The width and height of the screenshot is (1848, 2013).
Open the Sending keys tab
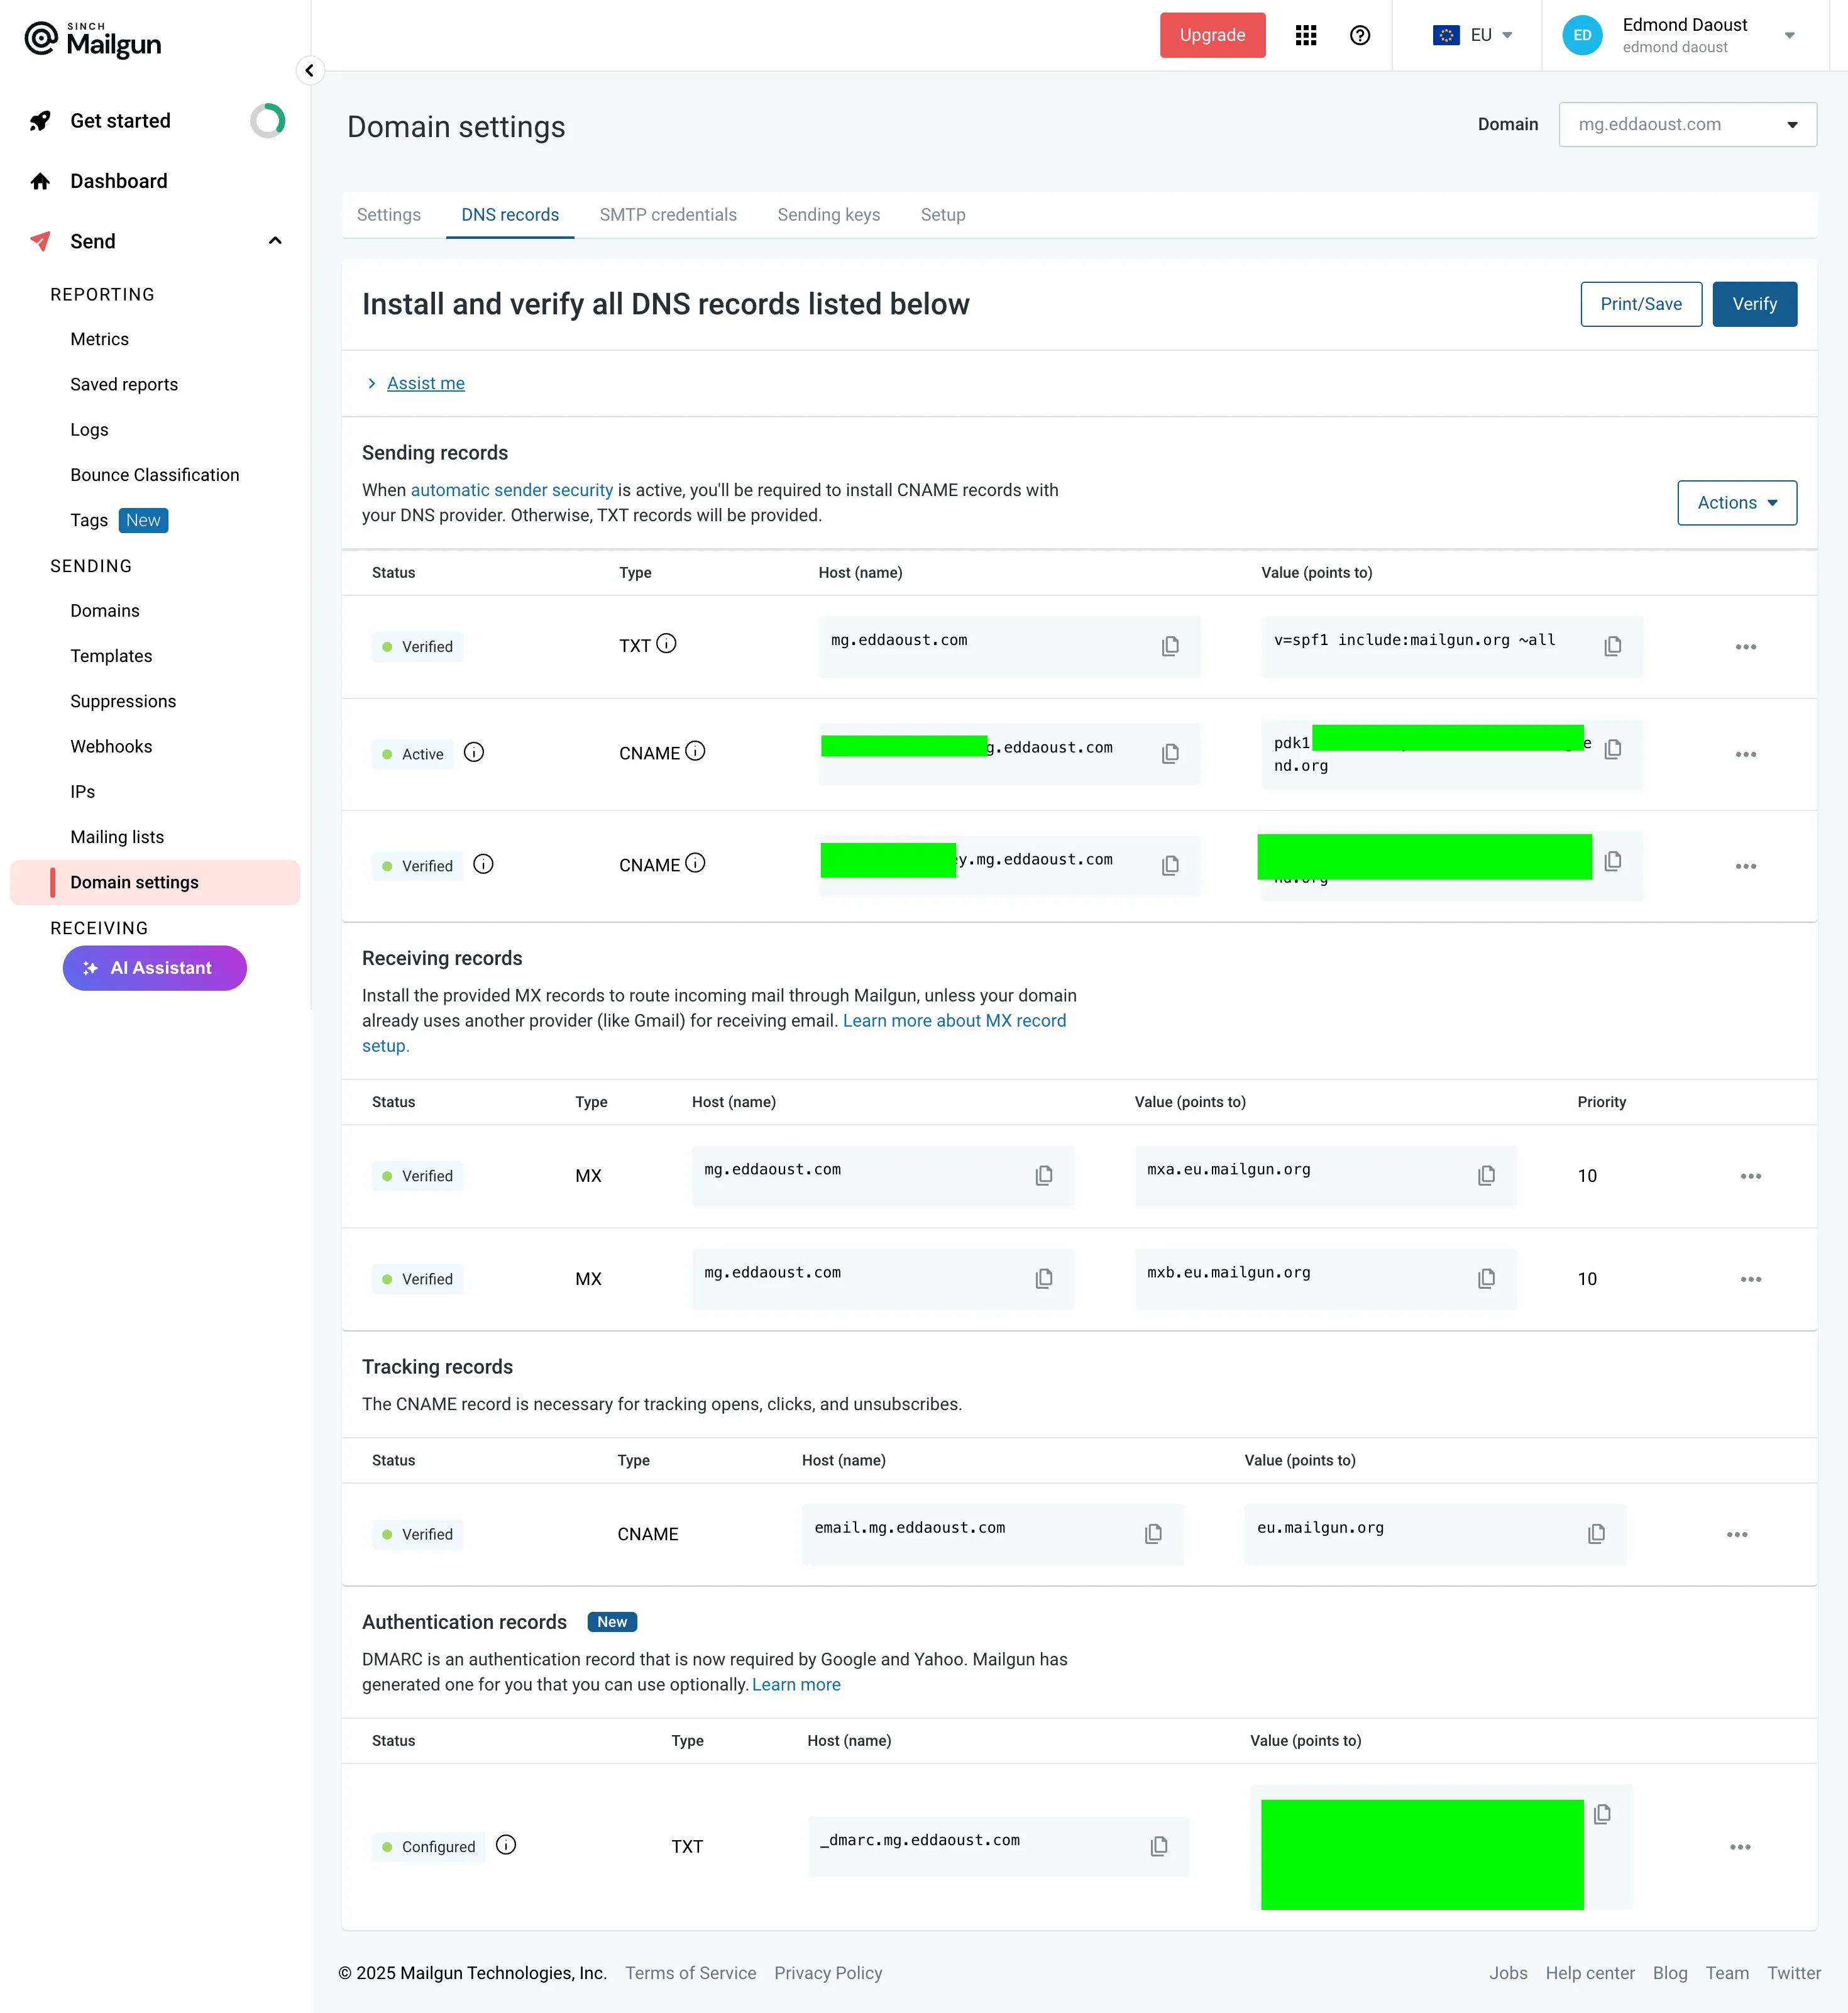(829, 215)
